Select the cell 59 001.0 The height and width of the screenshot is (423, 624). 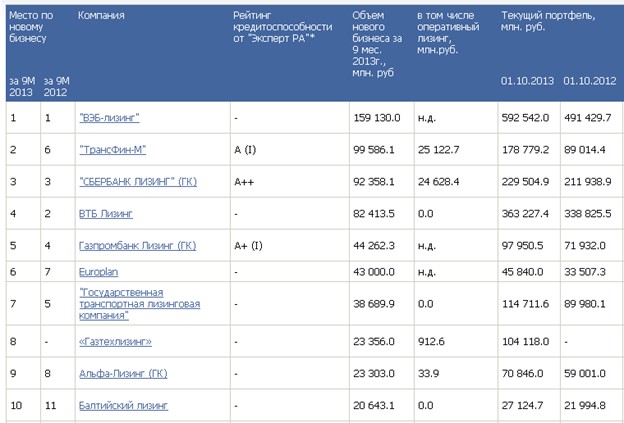point(585,373)
